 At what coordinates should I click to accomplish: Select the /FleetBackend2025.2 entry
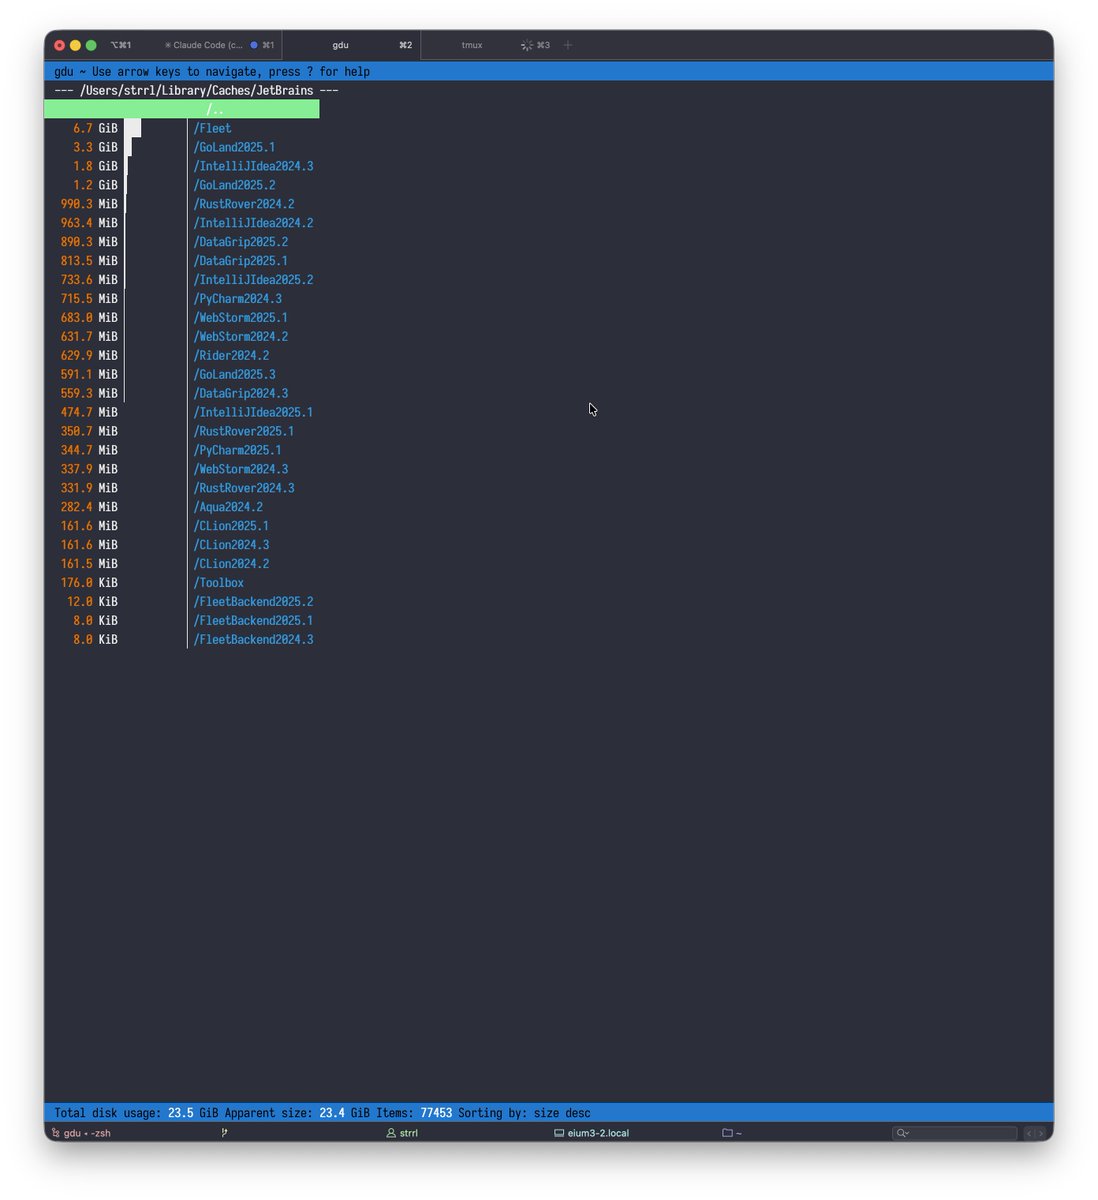[253, 603]
